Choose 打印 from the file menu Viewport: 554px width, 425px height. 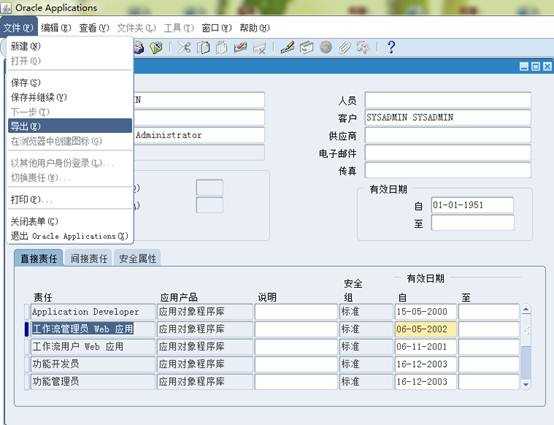point(70,200)
